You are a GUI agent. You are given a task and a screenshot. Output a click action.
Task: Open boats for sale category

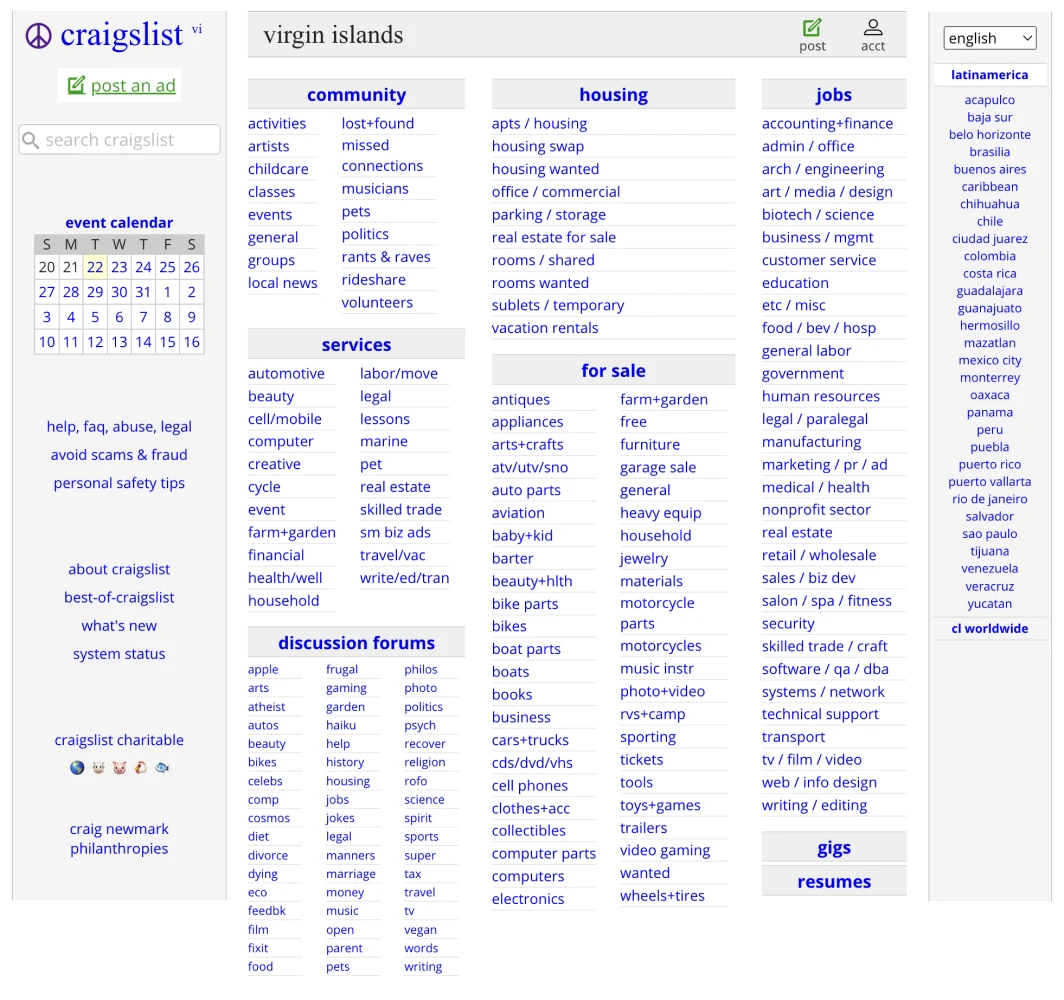tap(510, 672)
